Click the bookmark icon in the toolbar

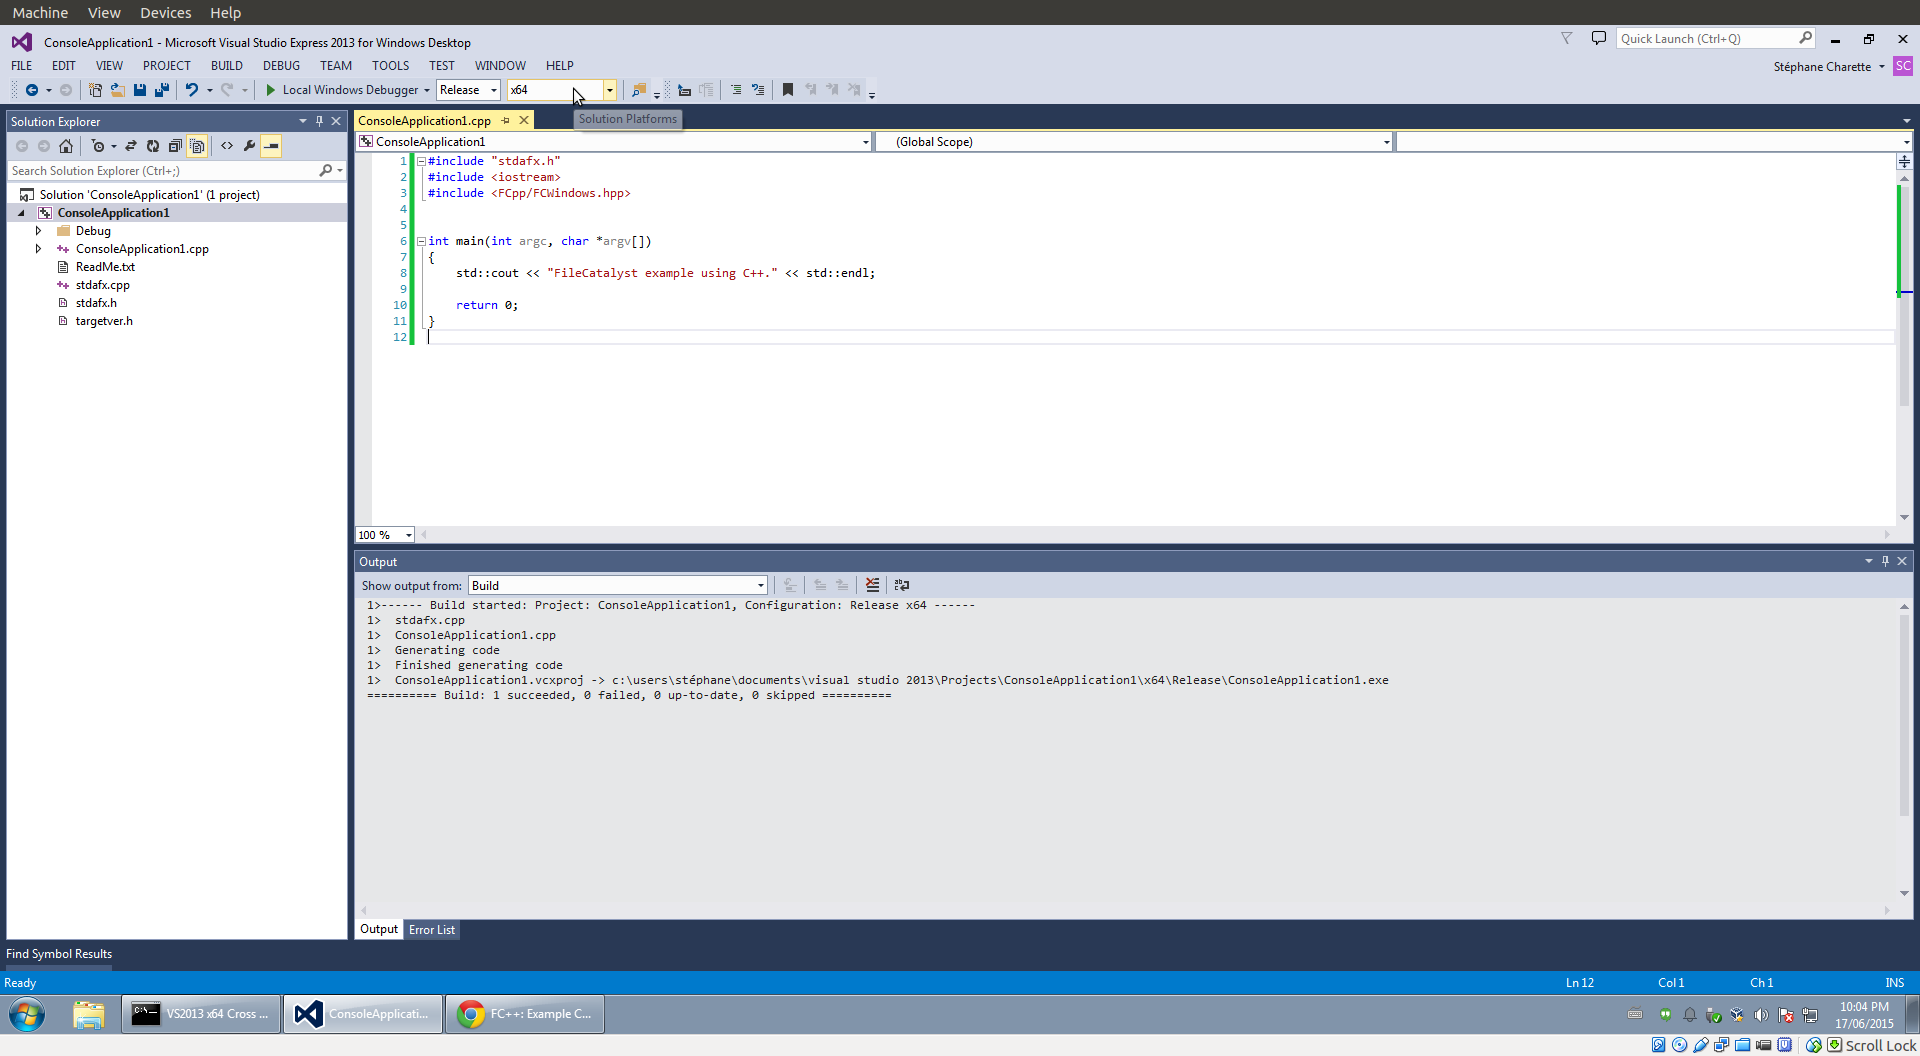coord(788,90)
